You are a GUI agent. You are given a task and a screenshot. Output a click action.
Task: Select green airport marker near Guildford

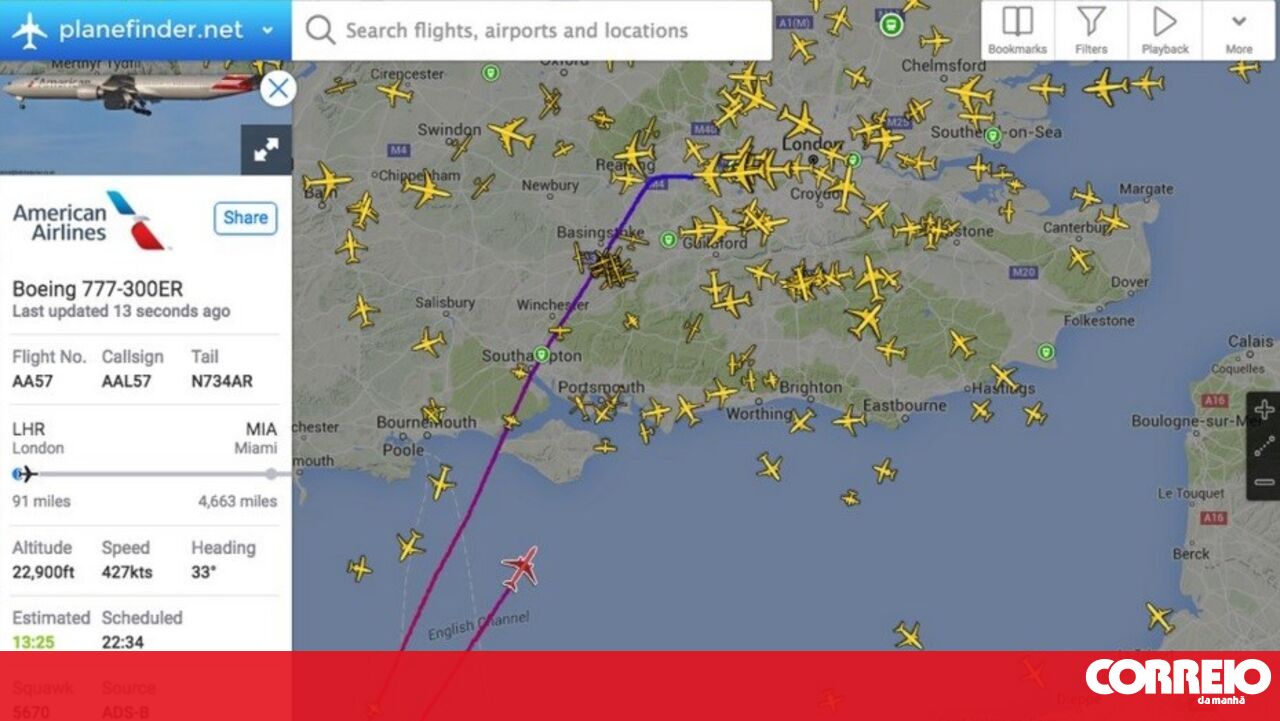click(668, 239)
